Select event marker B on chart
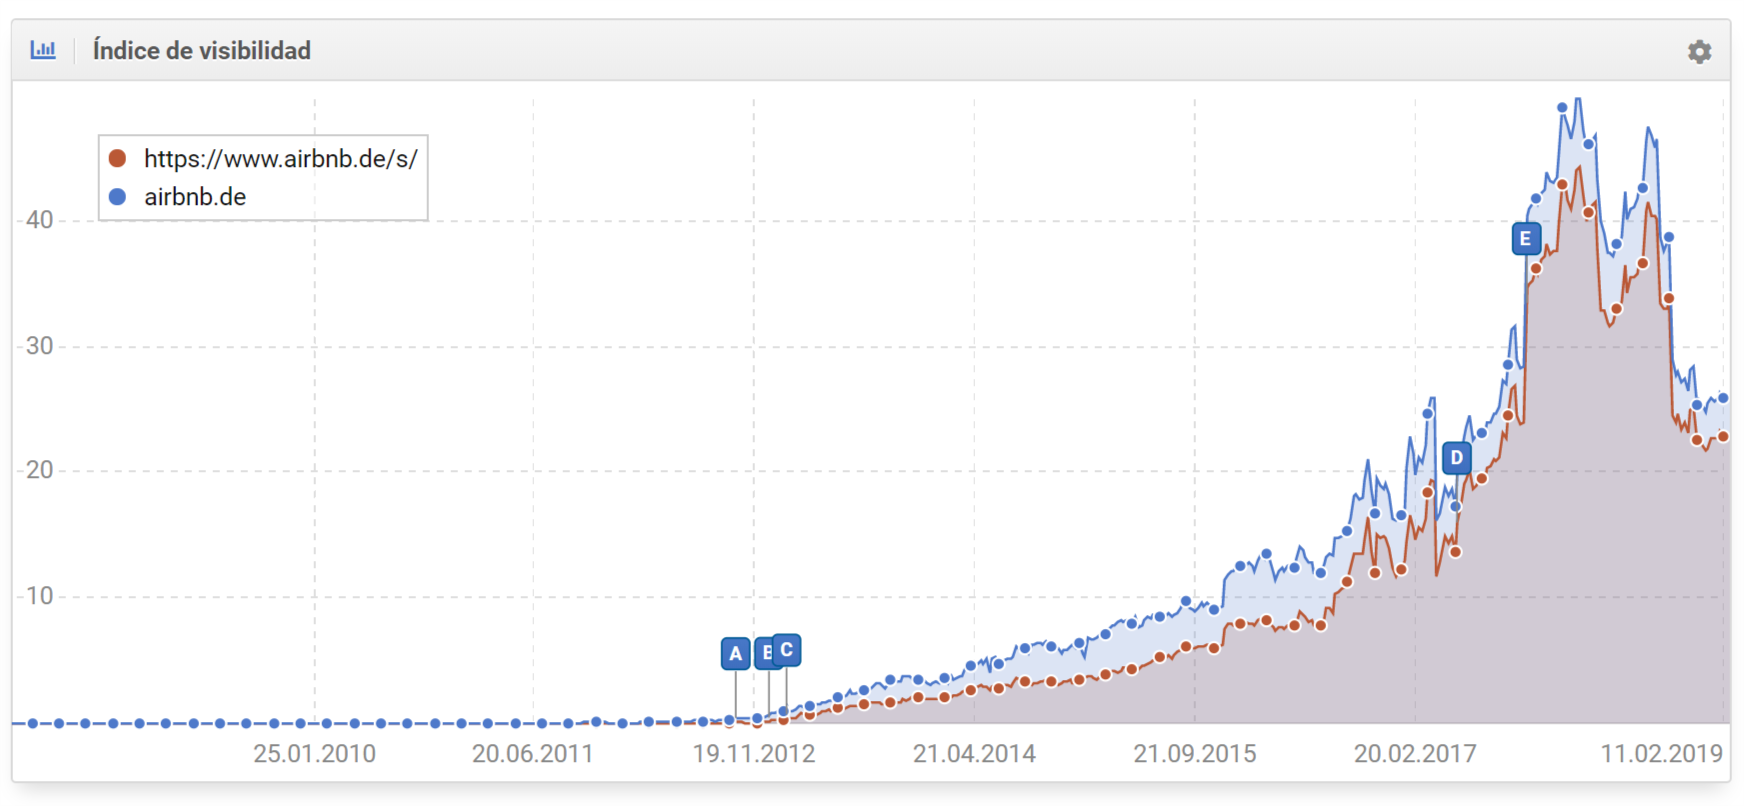 [764, 654]
